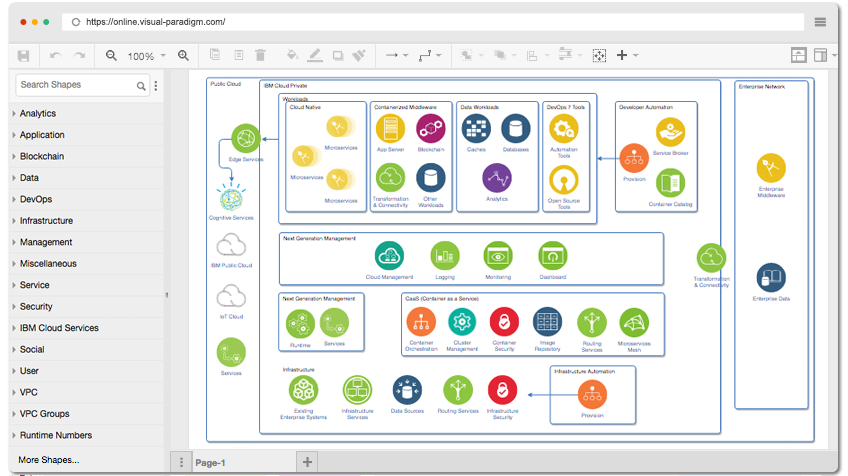Expand the IBM Cloud Services category

click(87, 328)
